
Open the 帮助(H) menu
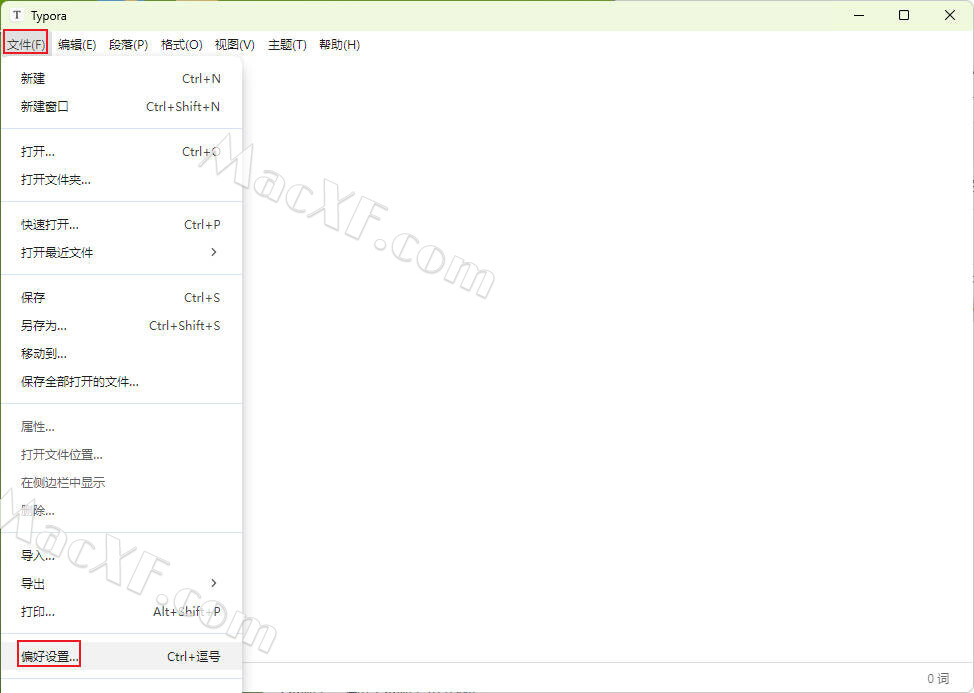[339, 45]
